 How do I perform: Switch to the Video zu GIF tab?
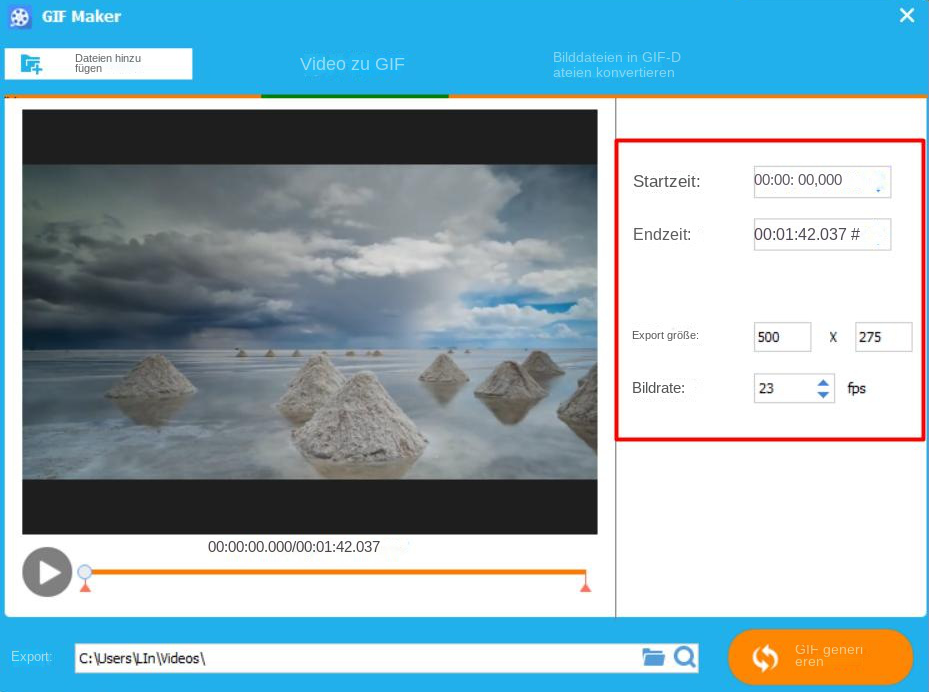(353, 65)
